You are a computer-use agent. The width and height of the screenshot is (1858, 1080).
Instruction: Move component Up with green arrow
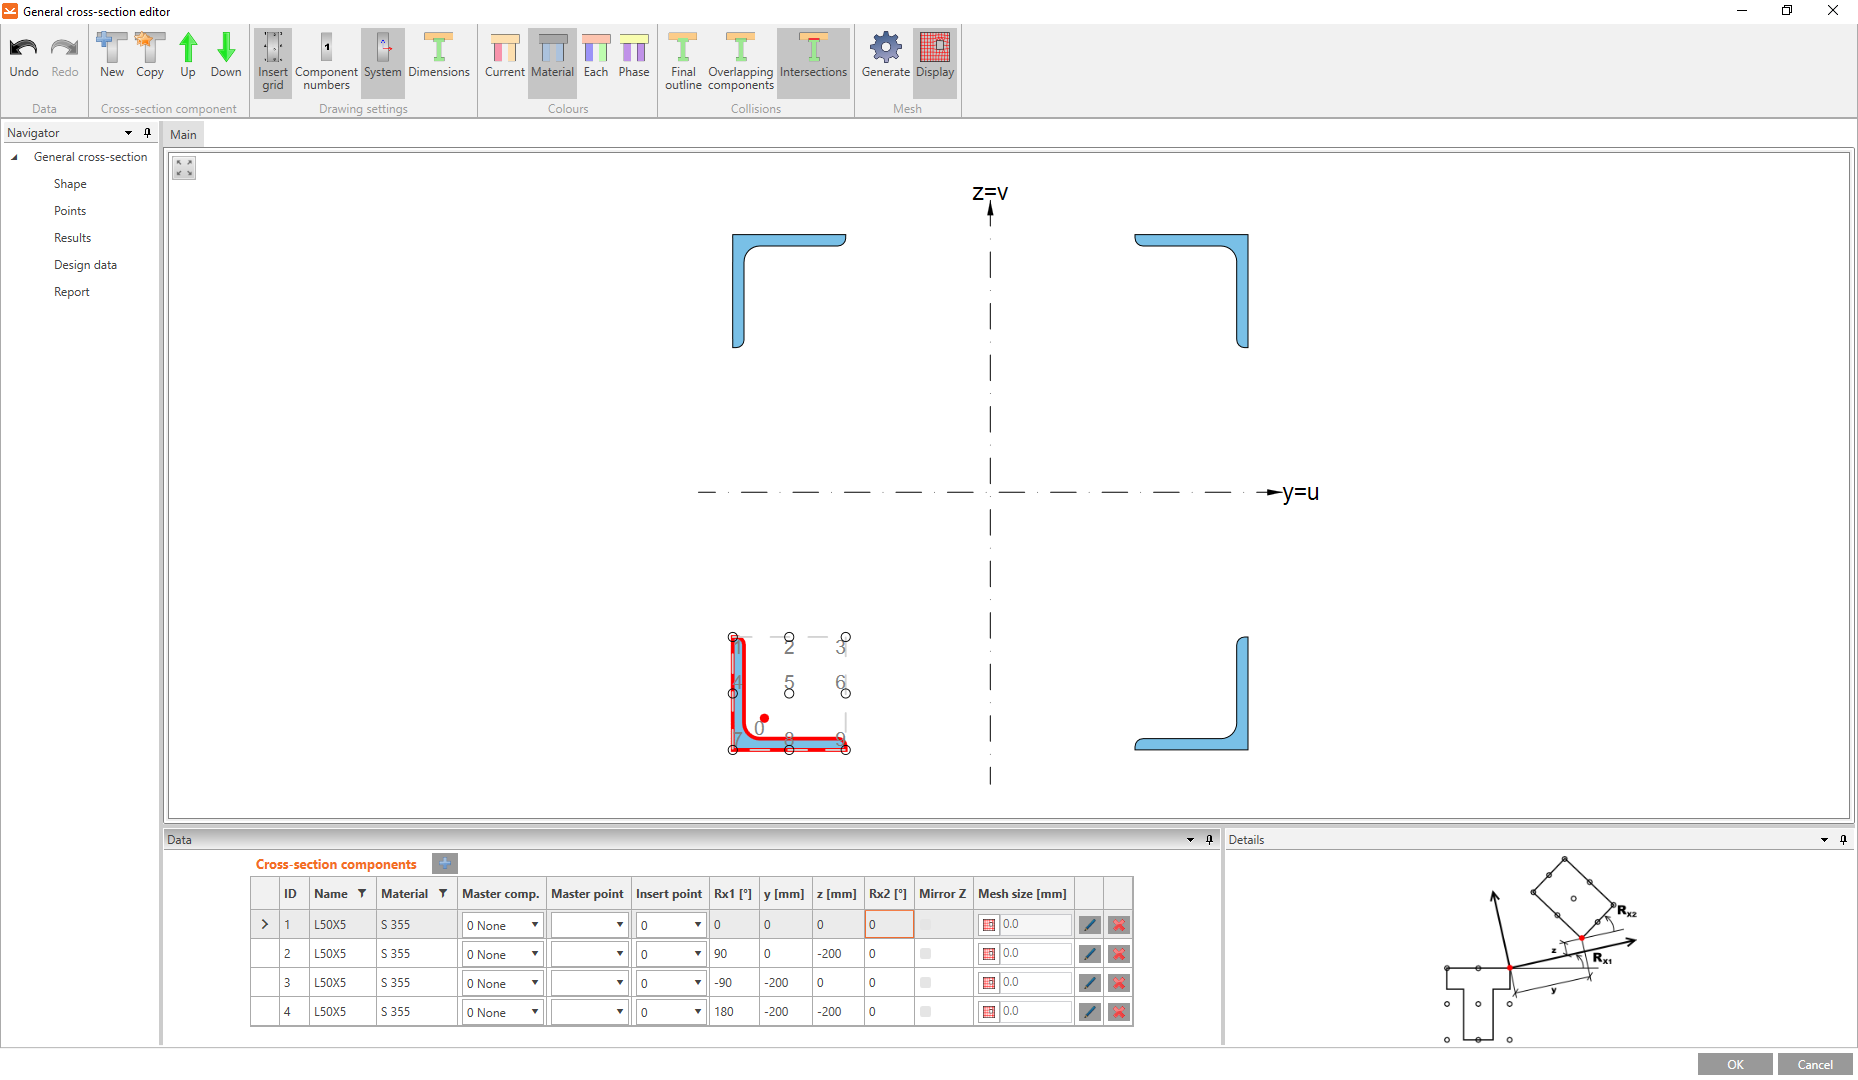pos(188,56)
